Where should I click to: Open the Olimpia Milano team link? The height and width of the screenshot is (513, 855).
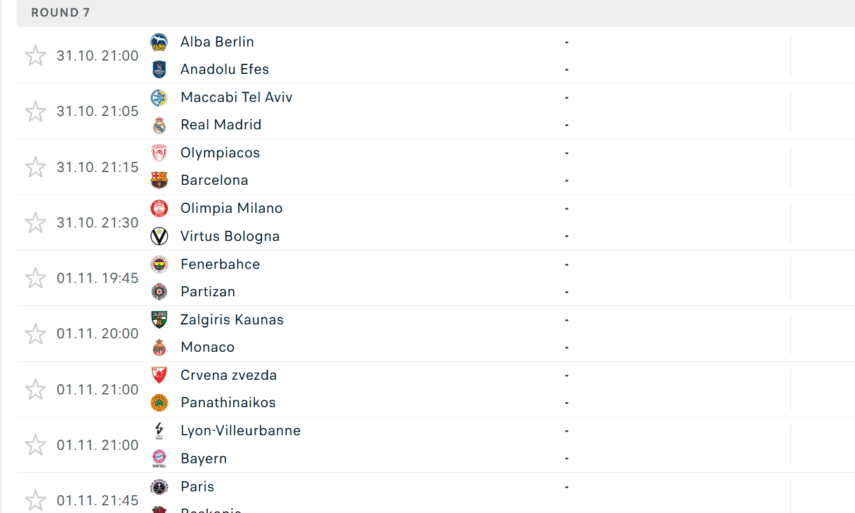coord(231,208)
